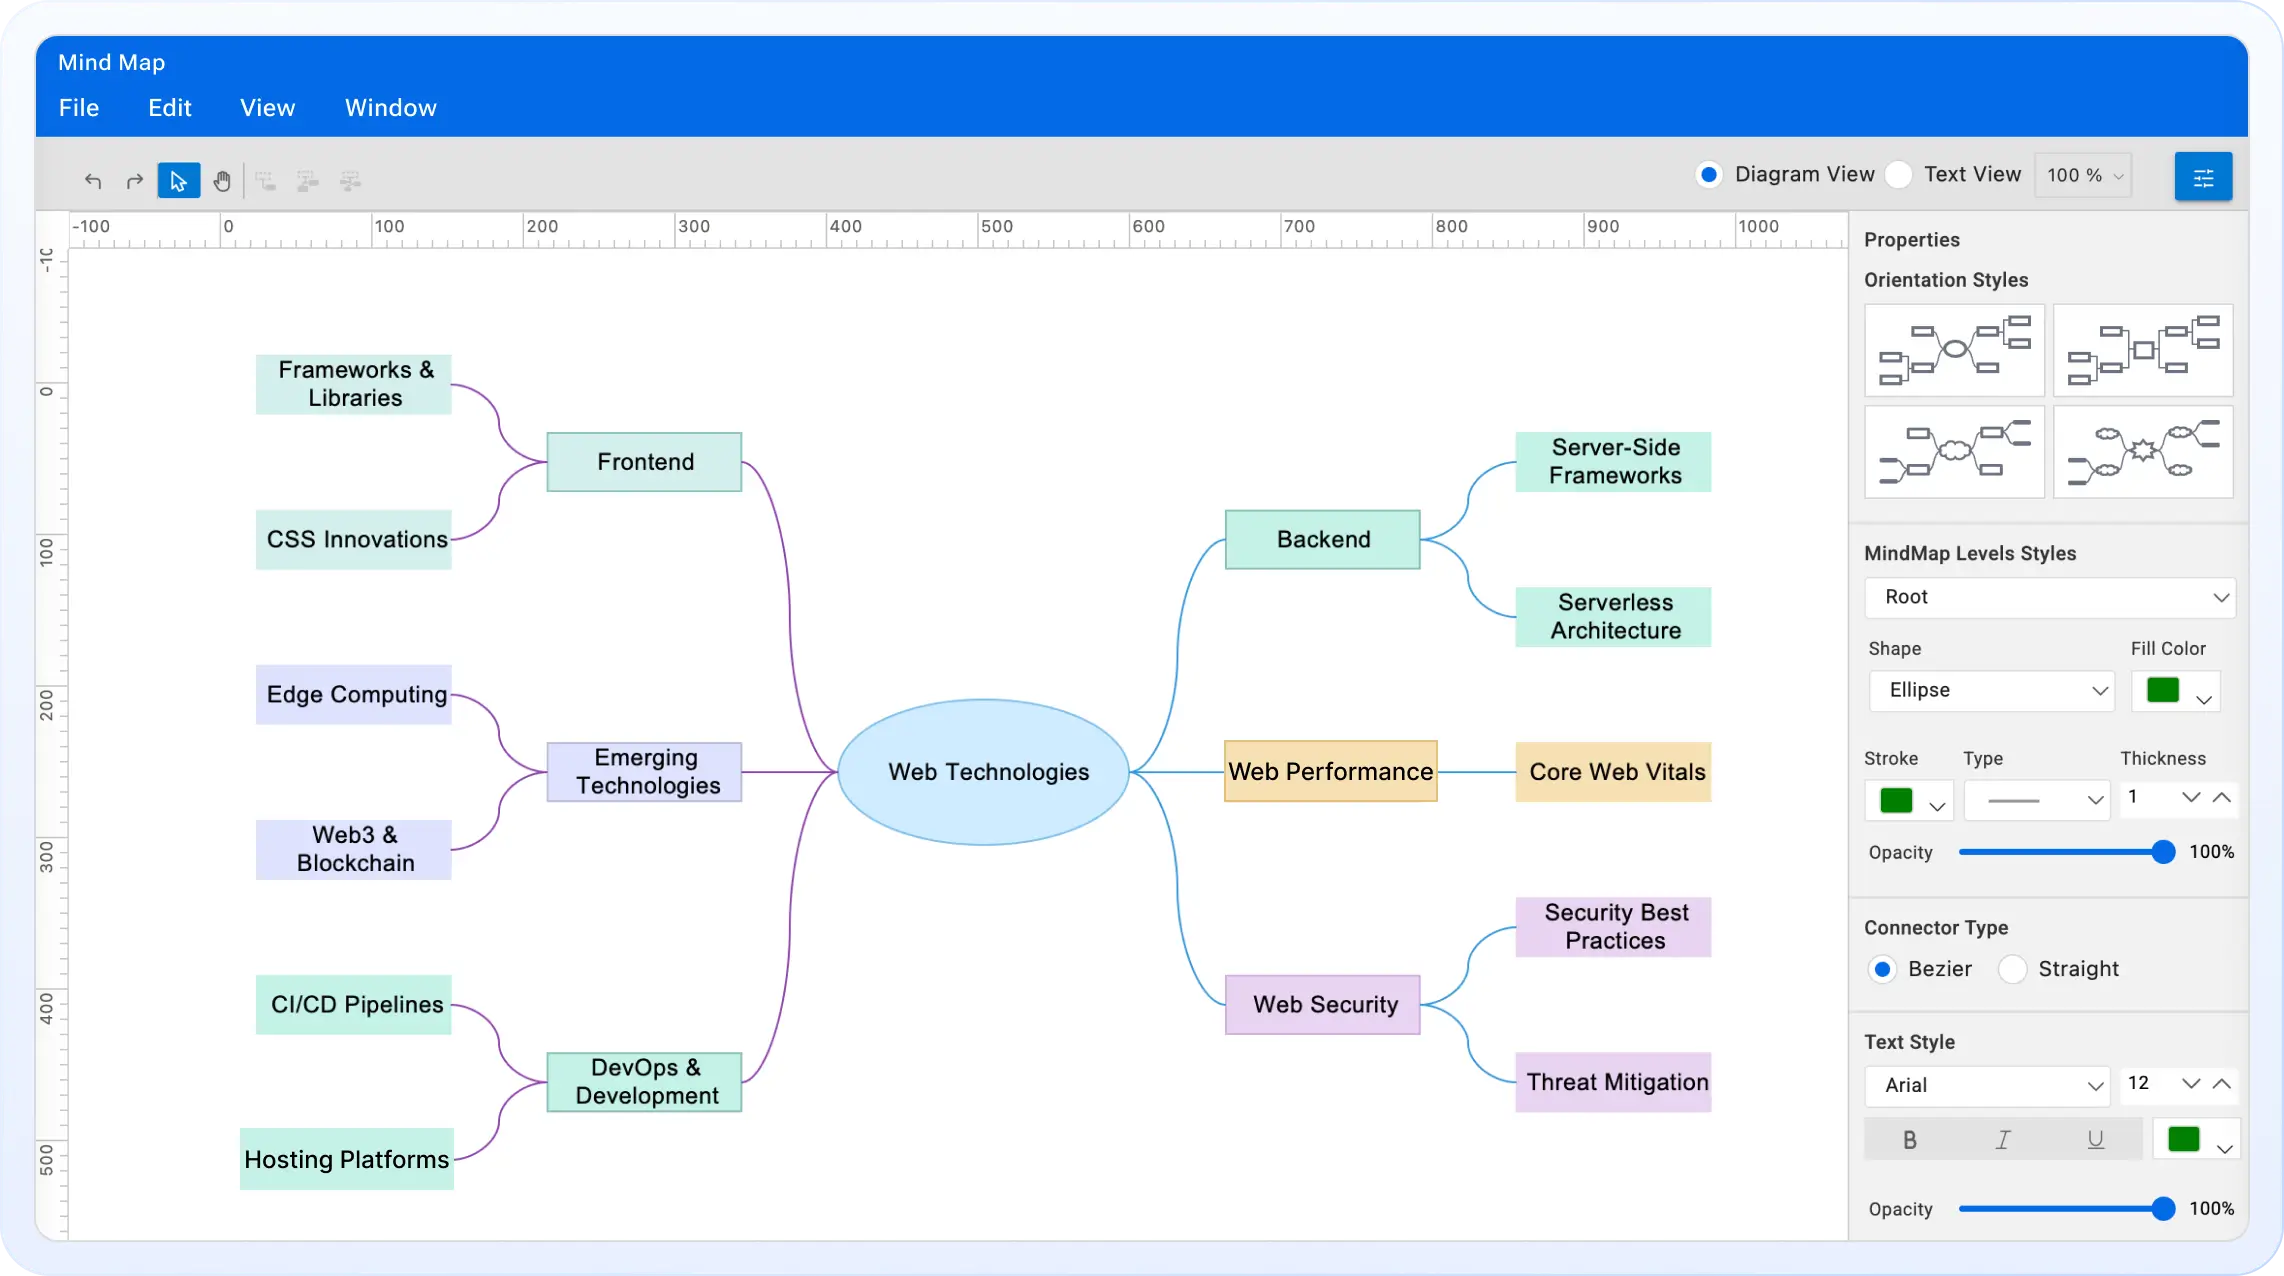The width and height of the screenshot is (2284, 1276).
Task: Click the Underline text style icon
Action: (2095, 1139)
